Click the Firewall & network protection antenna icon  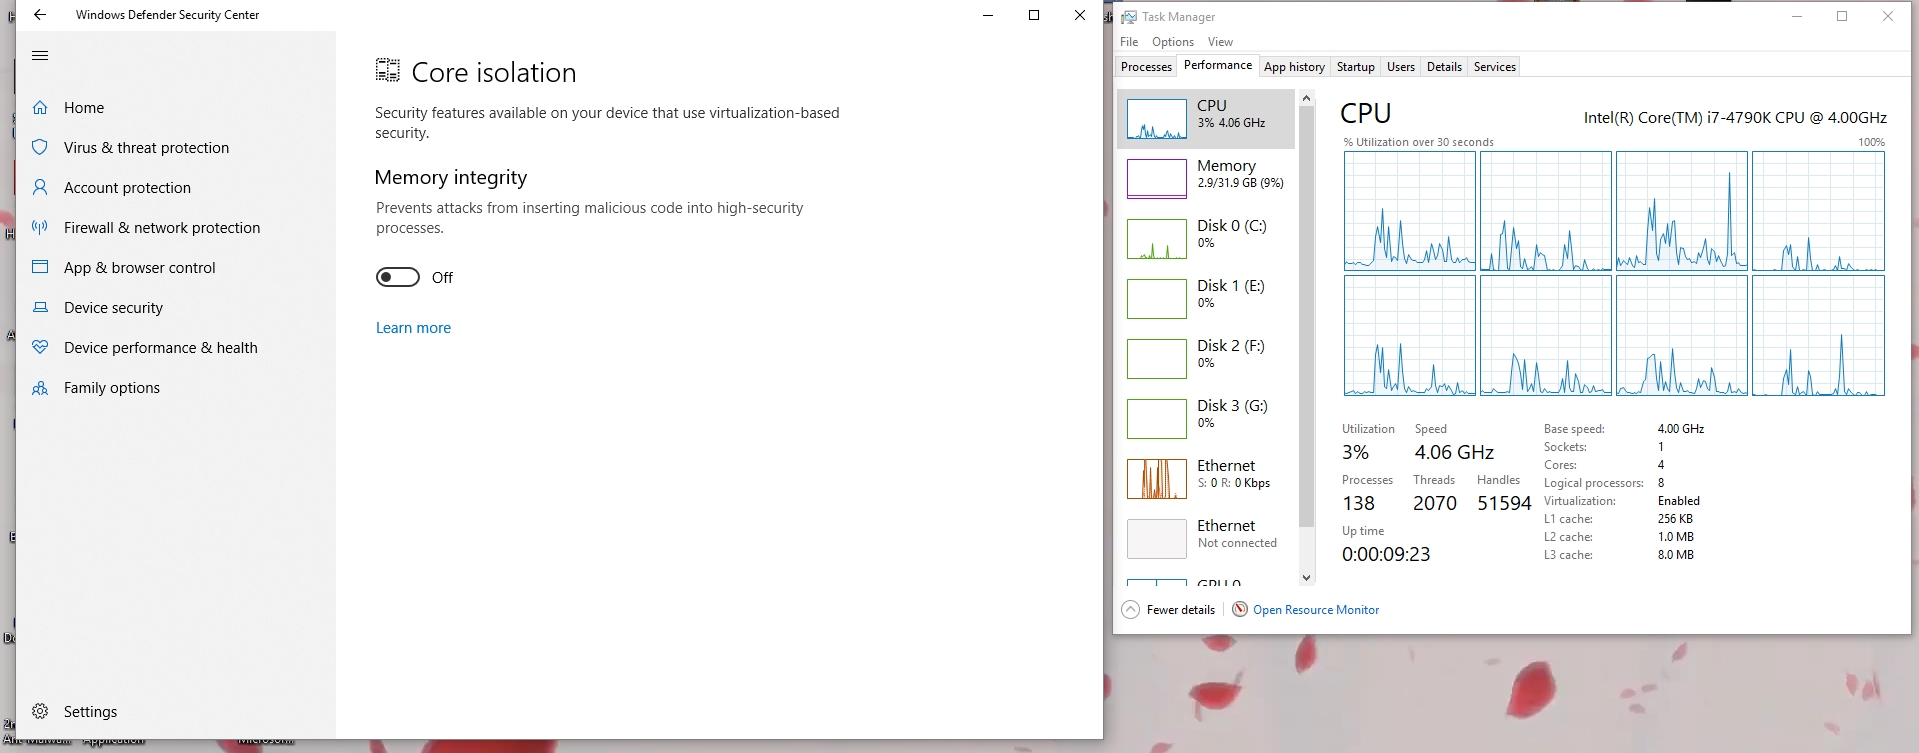coord(40,228)
